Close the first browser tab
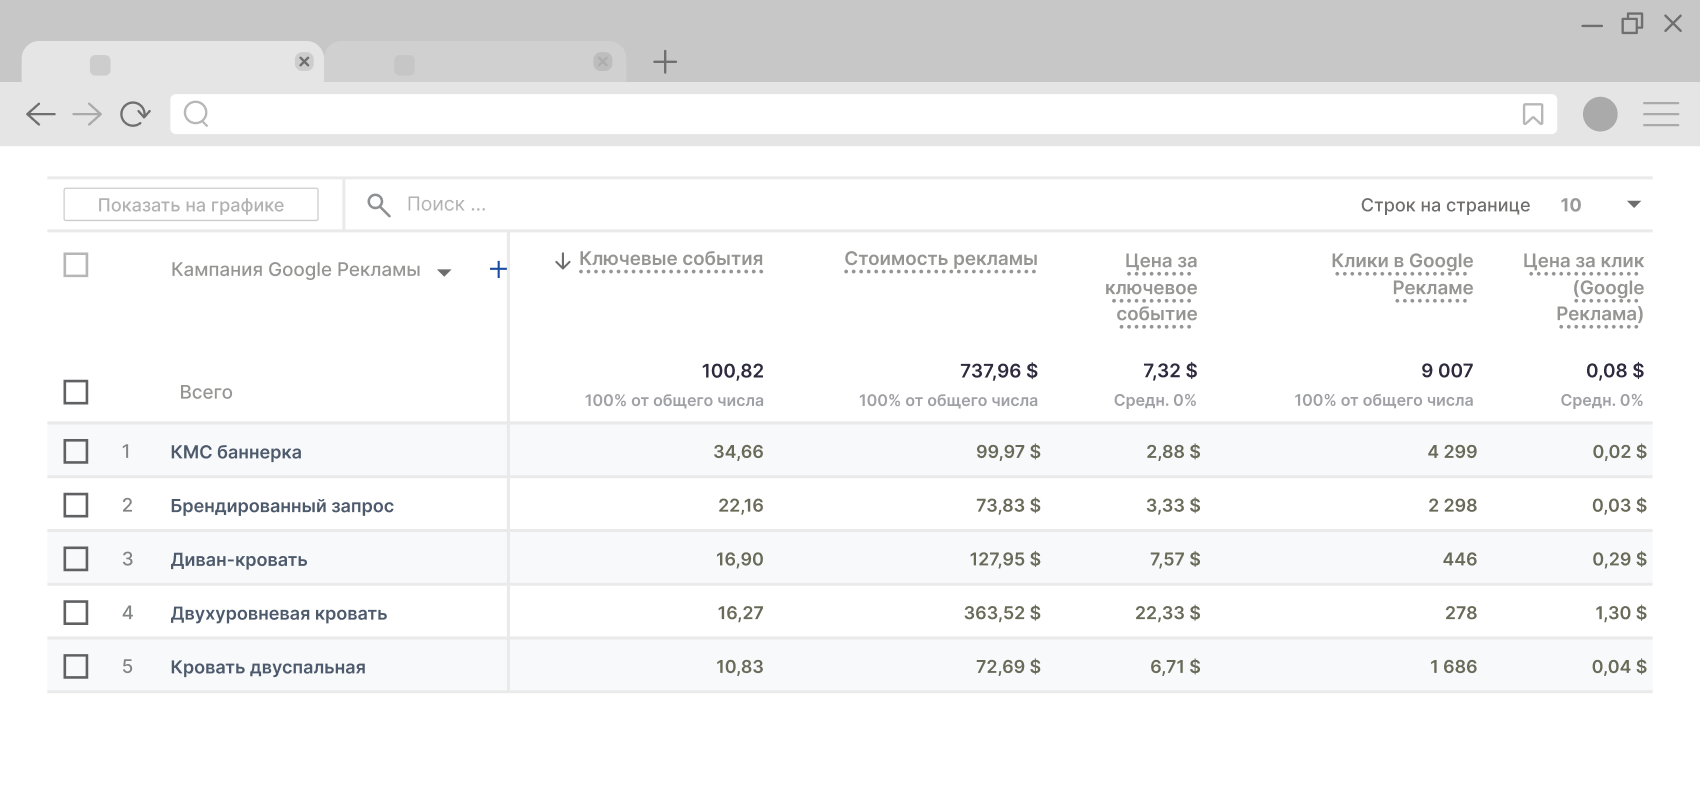The image size is (1700, 786). click(x=304, y=62)
